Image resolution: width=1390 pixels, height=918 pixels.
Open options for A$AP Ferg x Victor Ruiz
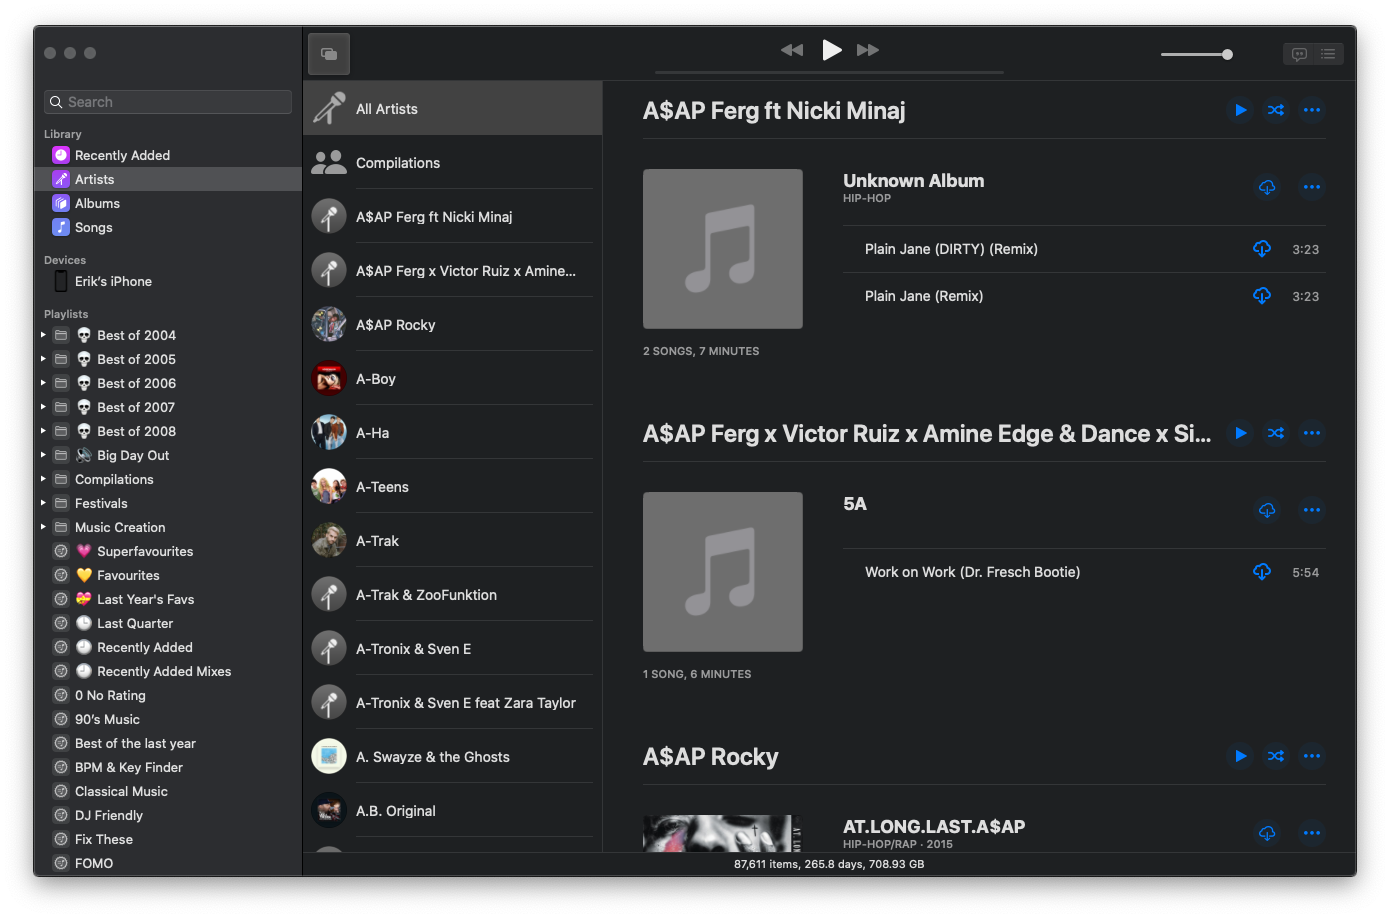pyautogui.click(x=1312, y=433)
